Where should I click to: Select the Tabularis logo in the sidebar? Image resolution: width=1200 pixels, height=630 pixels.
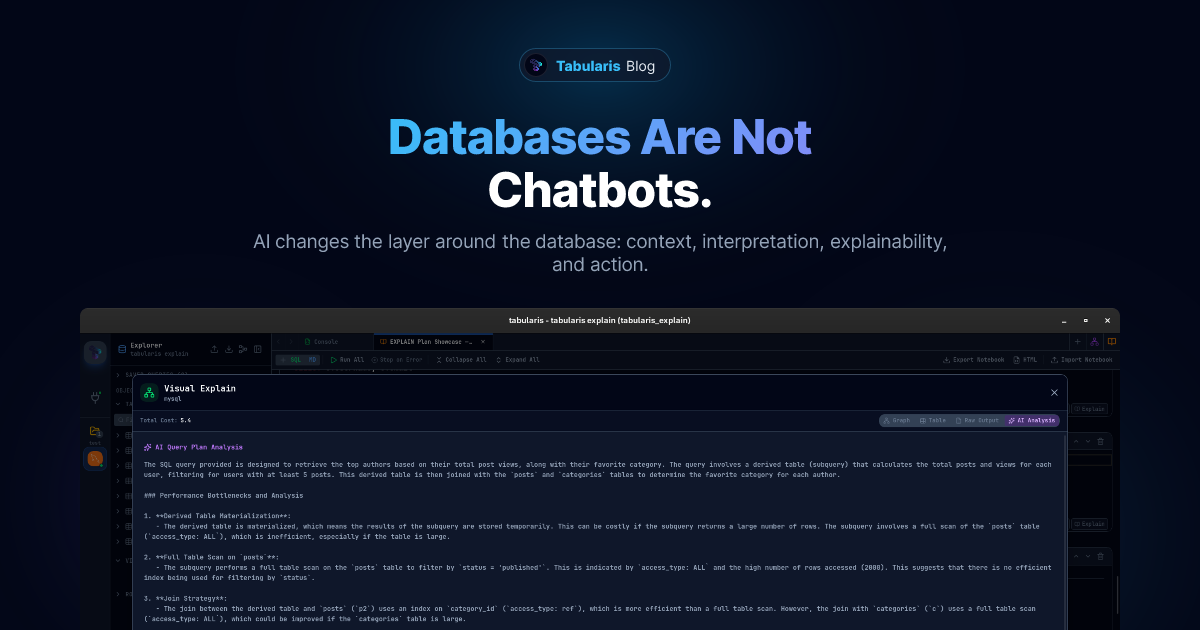pos(96,353)
